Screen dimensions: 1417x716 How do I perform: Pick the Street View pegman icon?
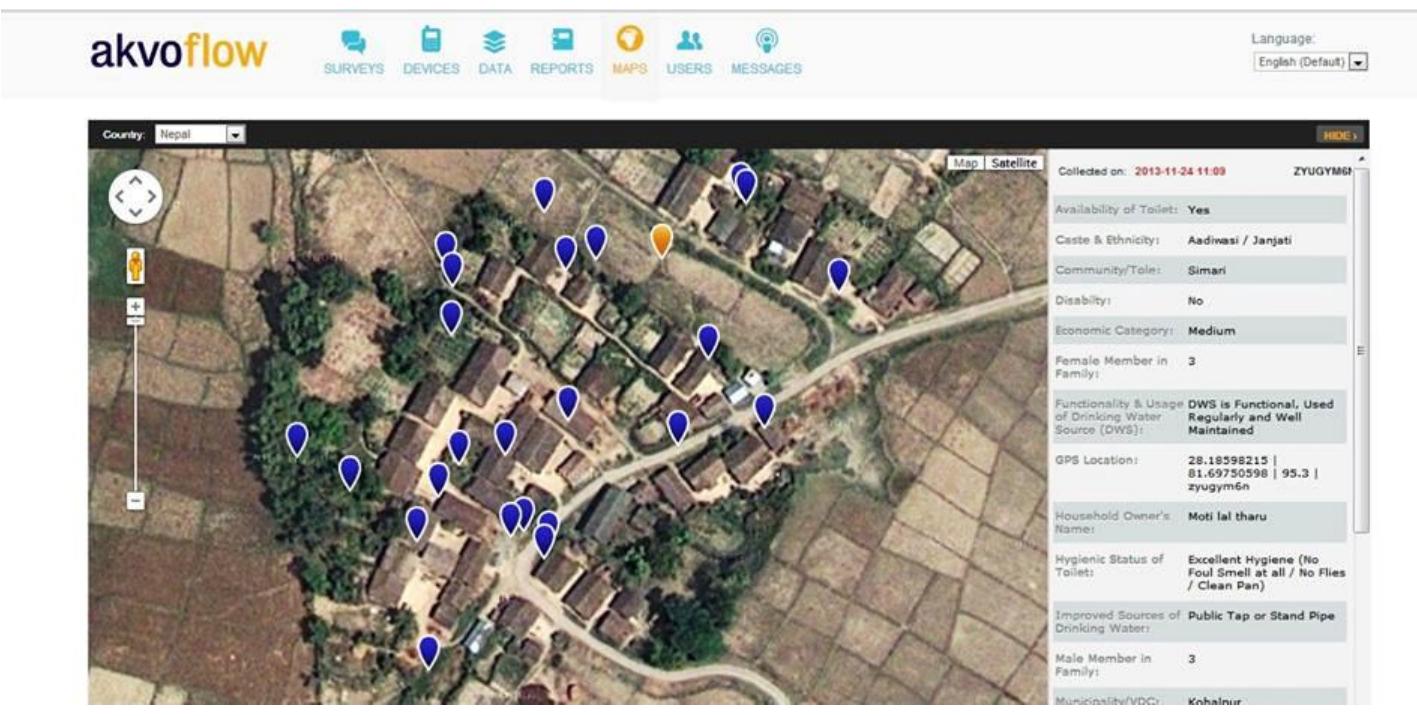click(x=135, y=267)
